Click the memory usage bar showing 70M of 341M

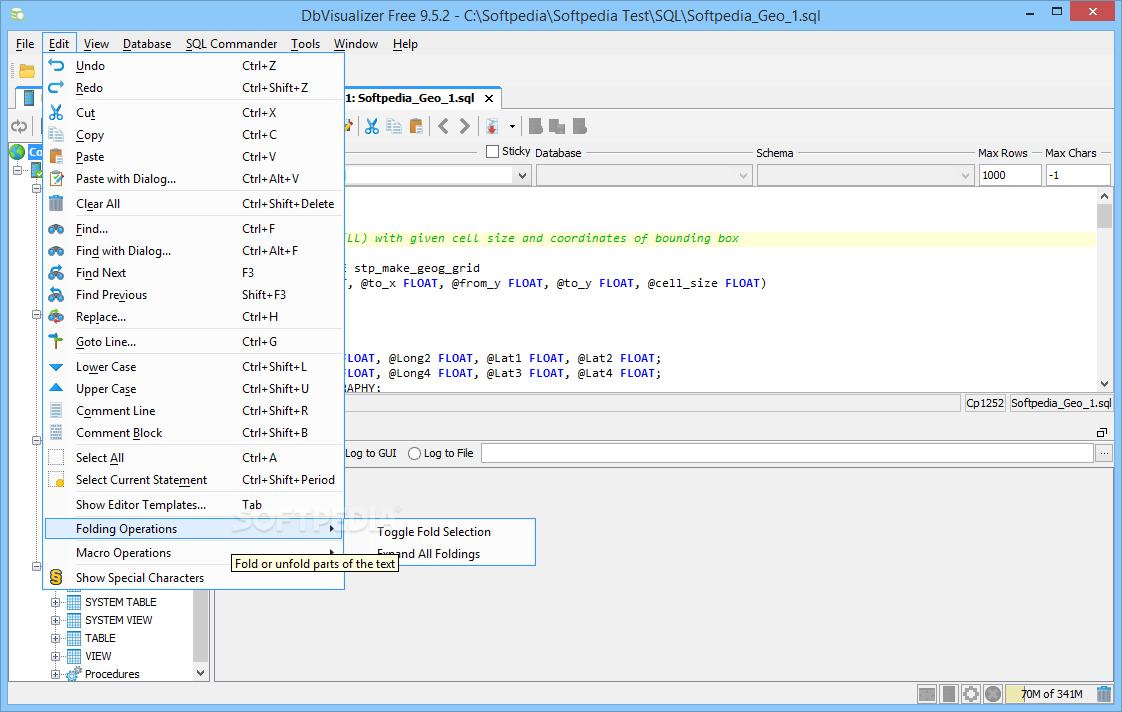pyautogui.click(x=1049, y=693)
